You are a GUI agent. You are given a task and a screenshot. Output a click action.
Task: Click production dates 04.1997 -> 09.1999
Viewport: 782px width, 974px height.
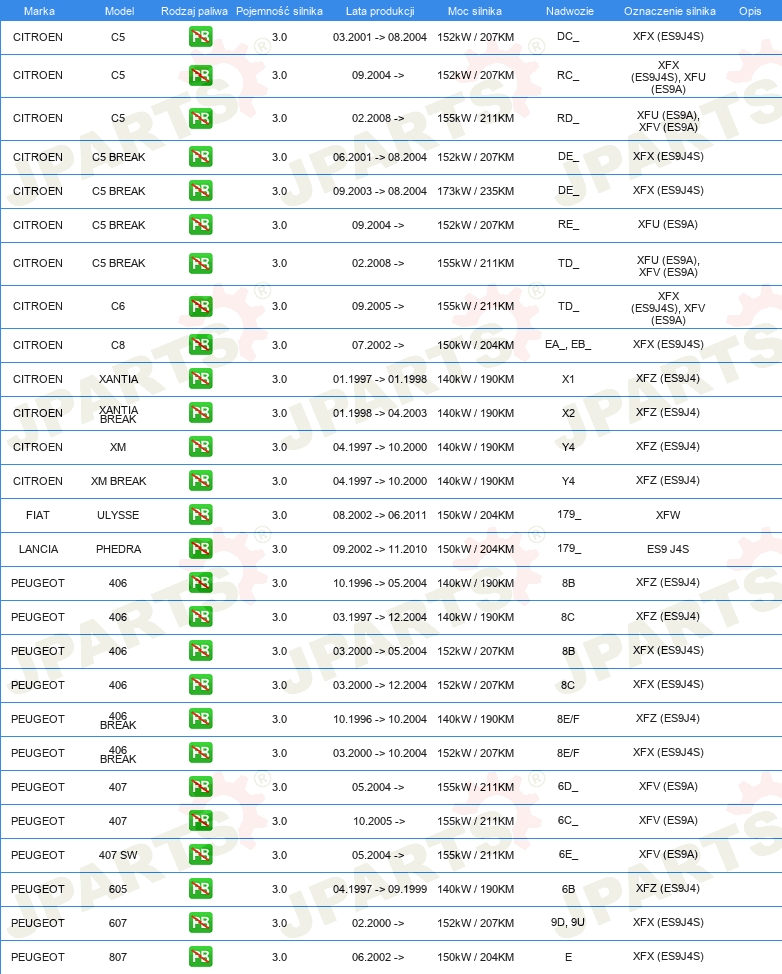coord(380,889)
